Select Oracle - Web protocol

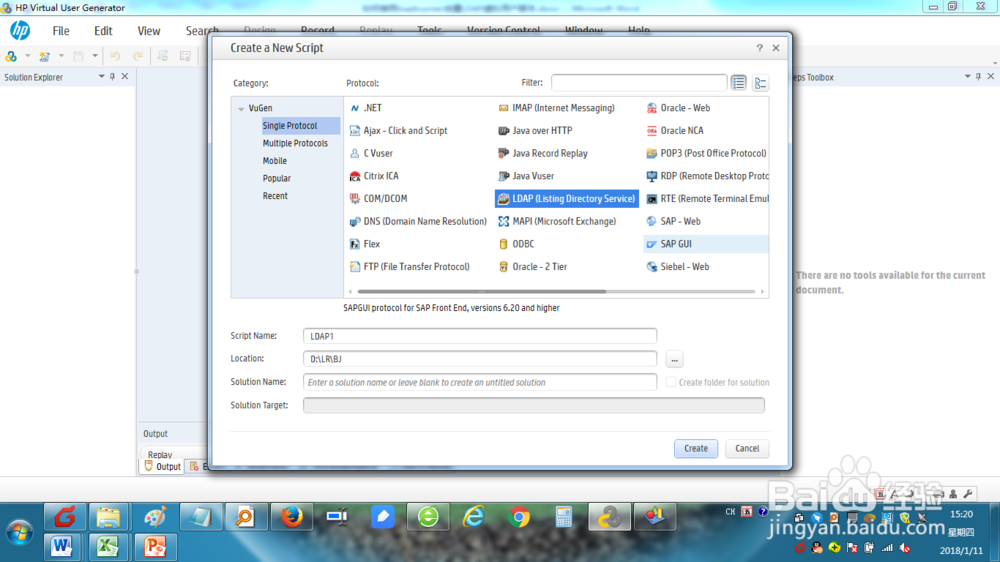pyautogui.click(x=678, y=108)
